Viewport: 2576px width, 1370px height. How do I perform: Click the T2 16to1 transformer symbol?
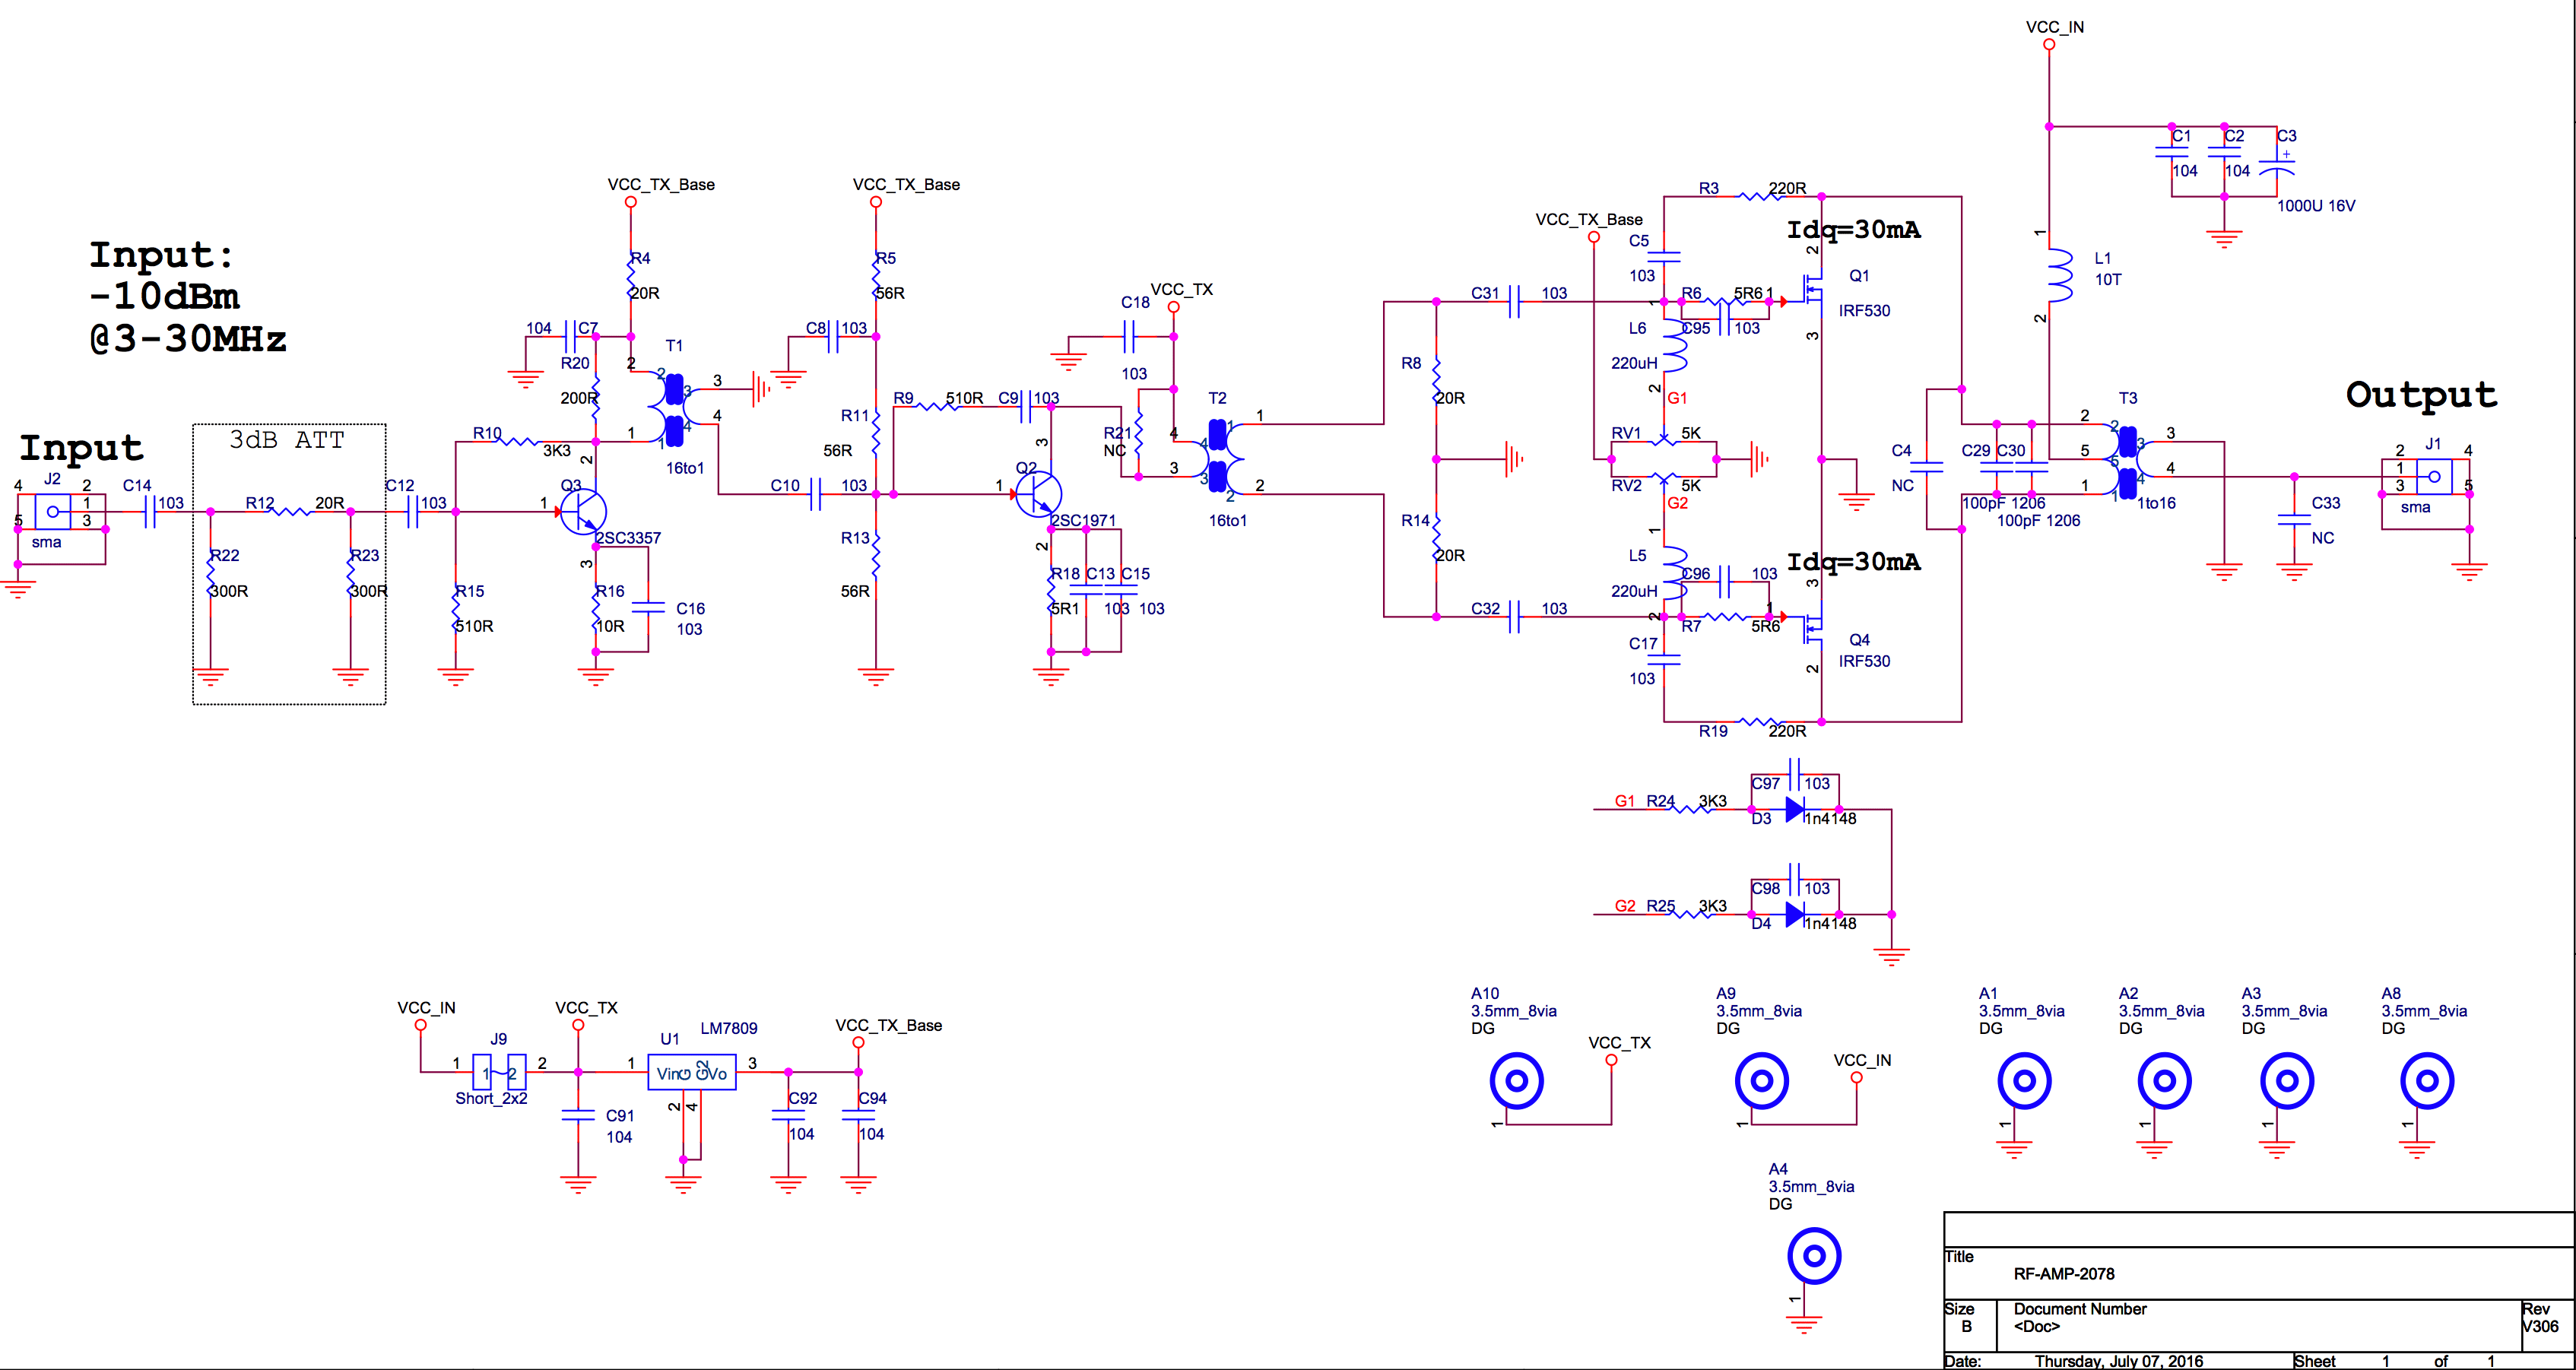(1218, 458)
